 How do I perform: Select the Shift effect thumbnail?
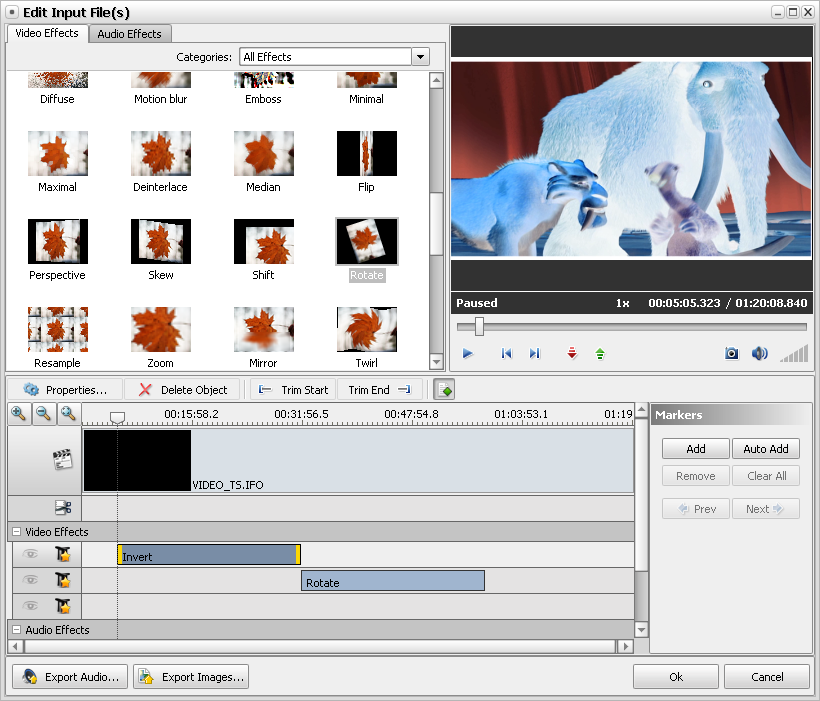[264, 241]
